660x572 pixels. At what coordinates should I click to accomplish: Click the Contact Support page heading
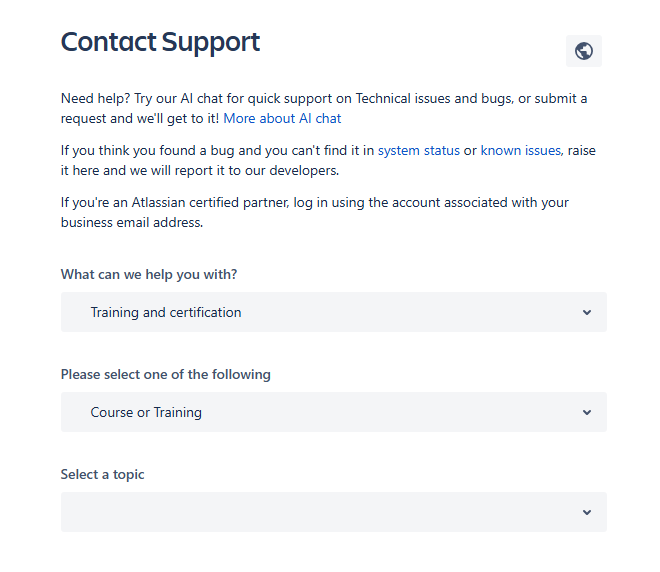click(160, 42)
